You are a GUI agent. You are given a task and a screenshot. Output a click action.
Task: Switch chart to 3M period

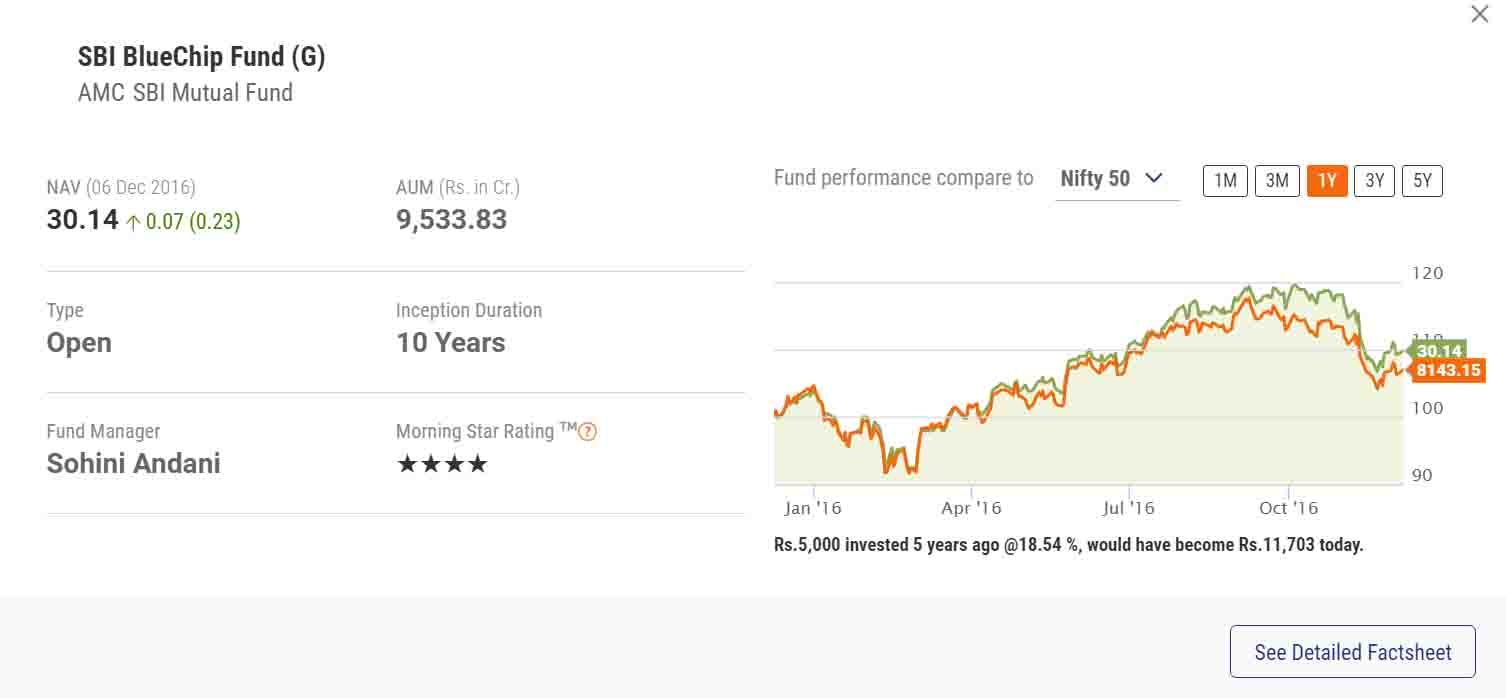1277,180
